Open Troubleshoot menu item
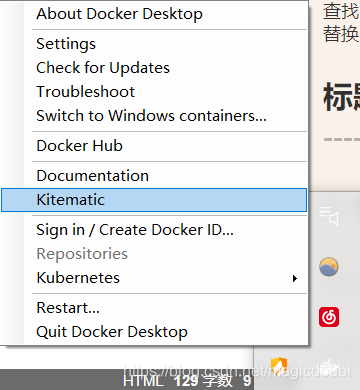The image size is (360, 390). [x=153, y=92]
